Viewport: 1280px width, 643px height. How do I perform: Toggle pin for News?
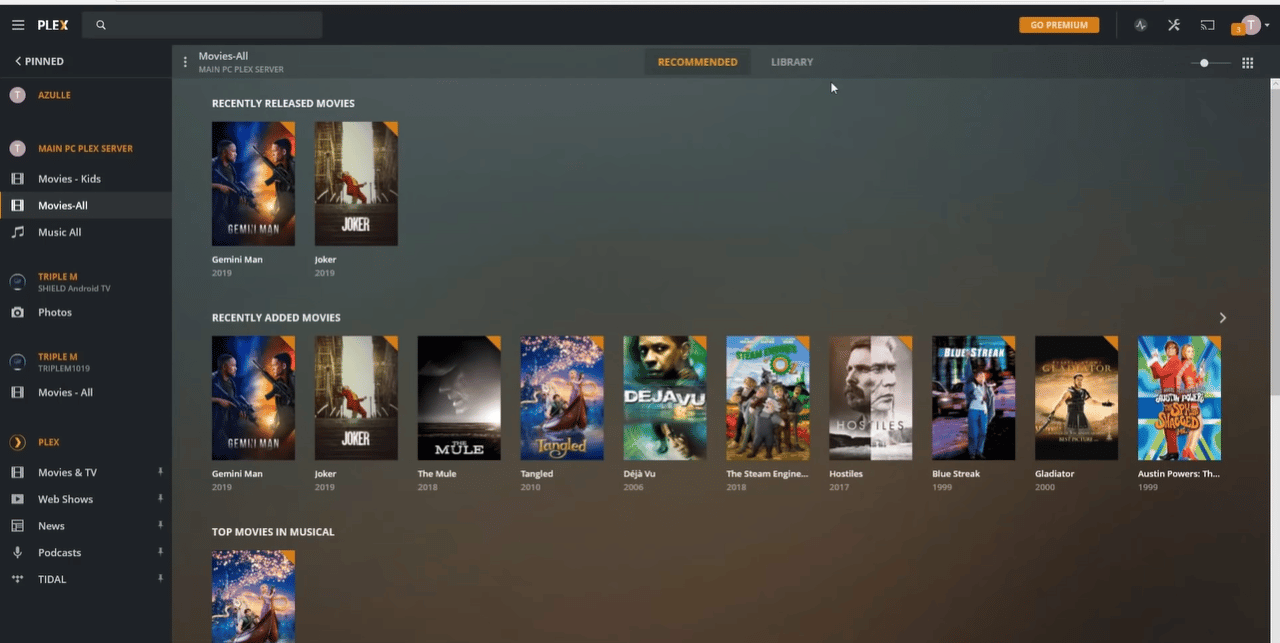pos(160,525)
